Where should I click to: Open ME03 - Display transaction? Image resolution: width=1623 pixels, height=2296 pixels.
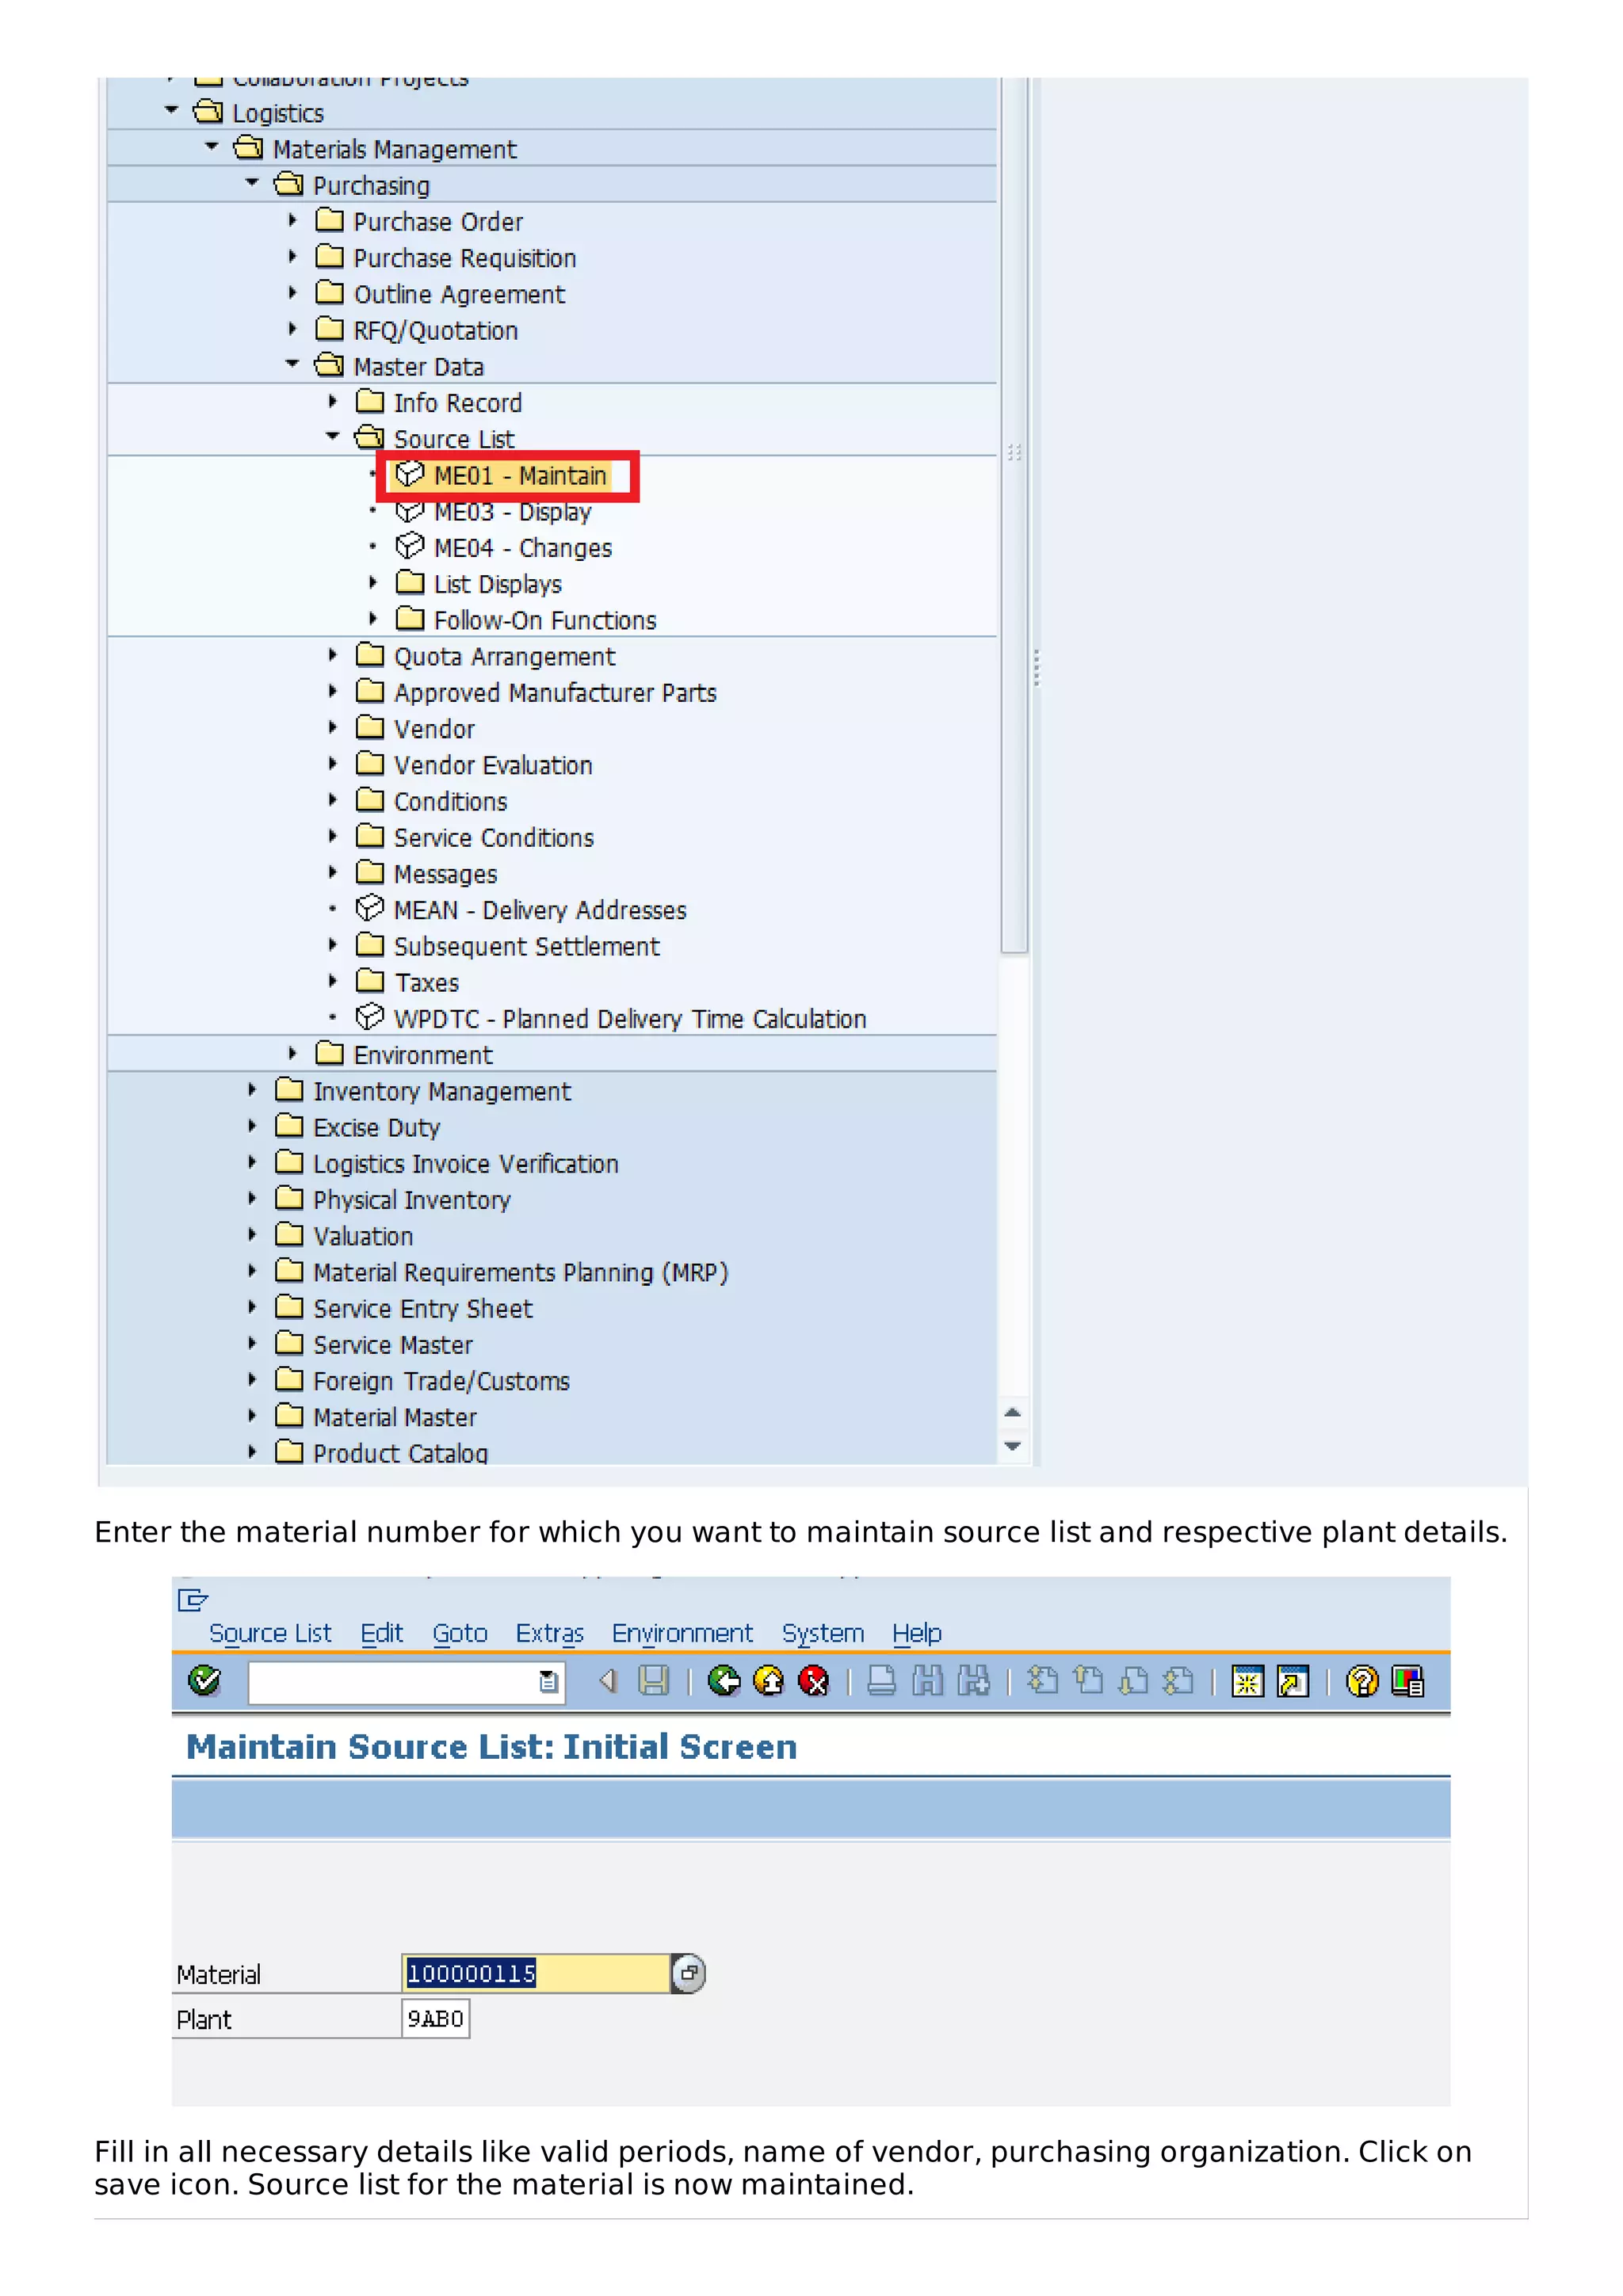[x=512, y=512]
